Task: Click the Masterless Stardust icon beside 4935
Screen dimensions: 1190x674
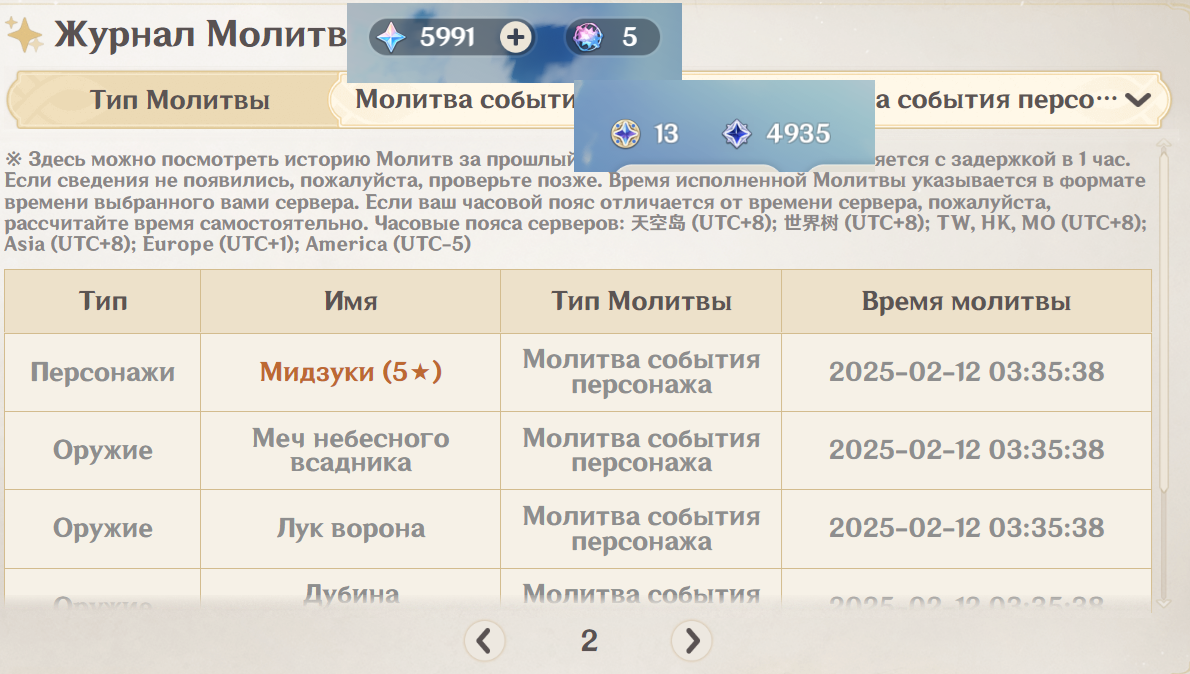Action: [736, 134]
